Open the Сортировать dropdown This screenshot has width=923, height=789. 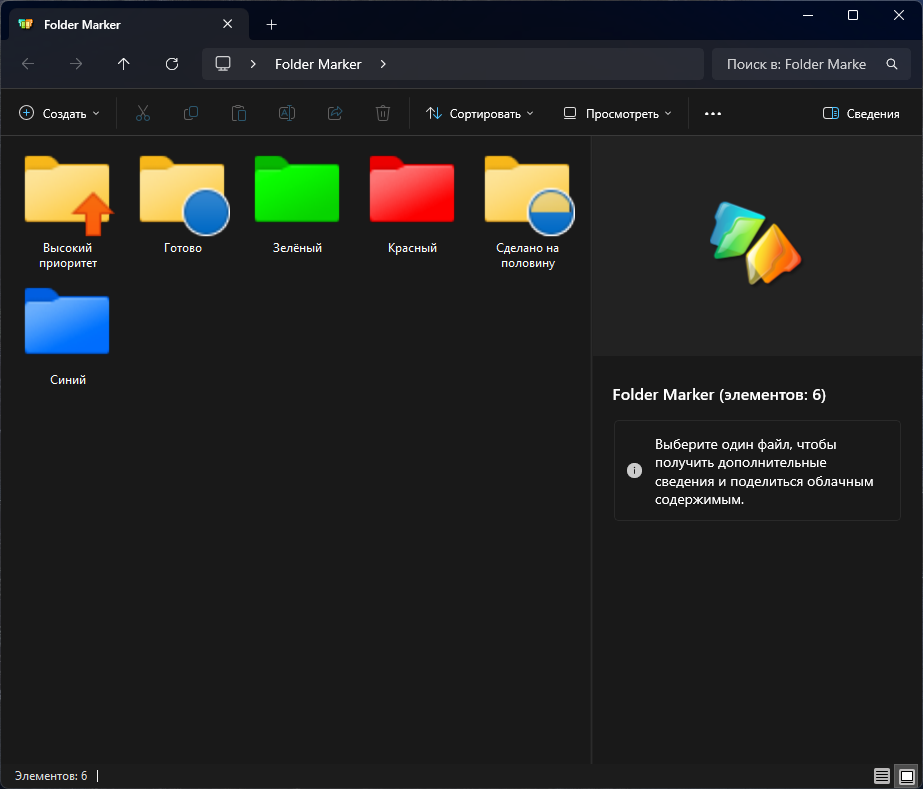479,114
